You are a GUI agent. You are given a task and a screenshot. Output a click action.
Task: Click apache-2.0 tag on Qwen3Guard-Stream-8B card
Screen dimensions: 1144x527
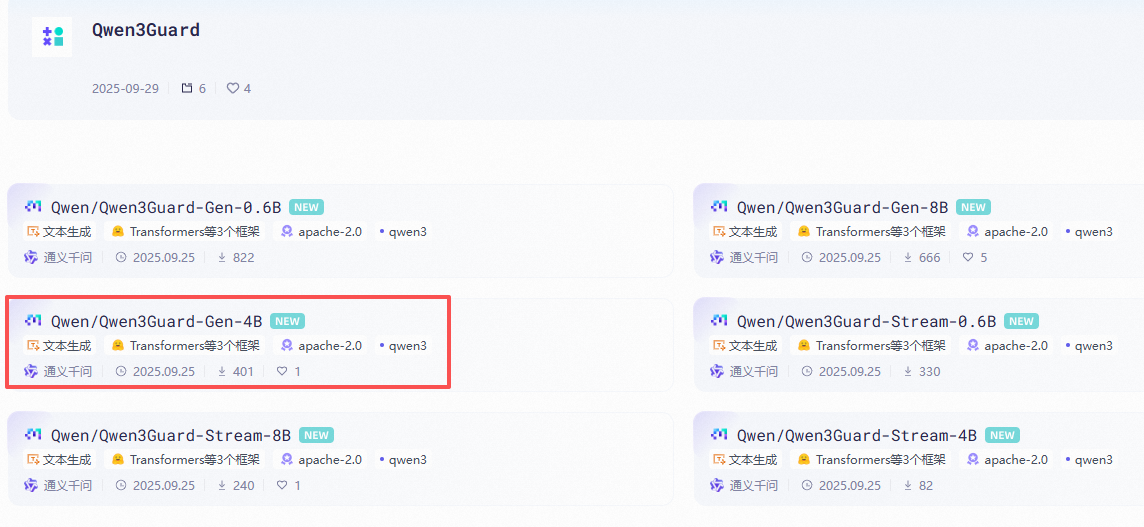(x=321, y=460)
